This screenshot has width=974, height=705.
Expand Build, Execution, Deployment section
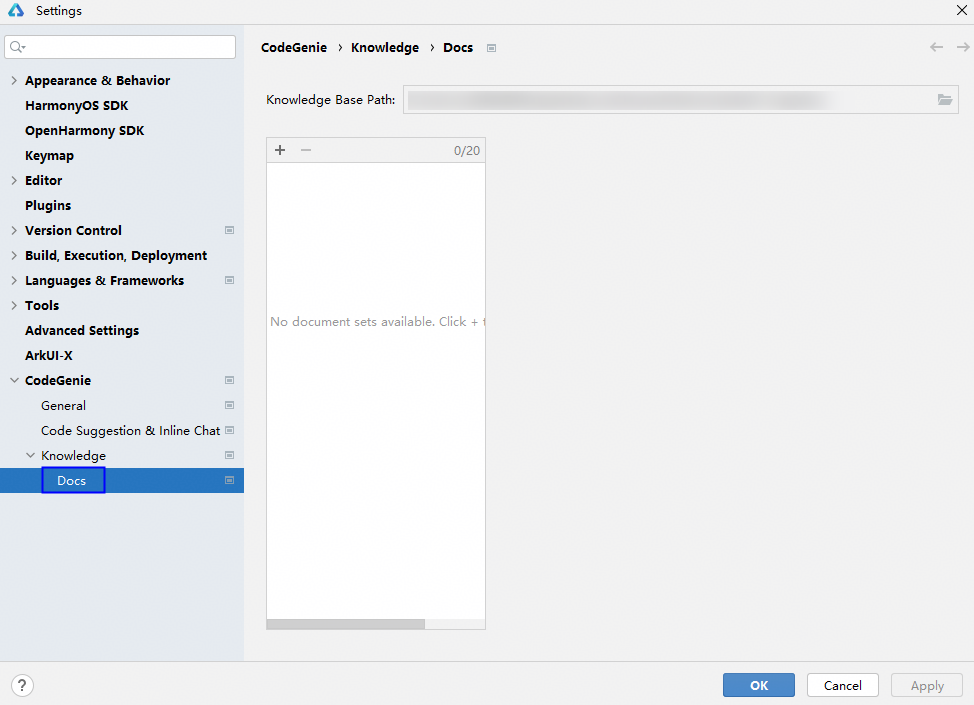tap(14, 256)
